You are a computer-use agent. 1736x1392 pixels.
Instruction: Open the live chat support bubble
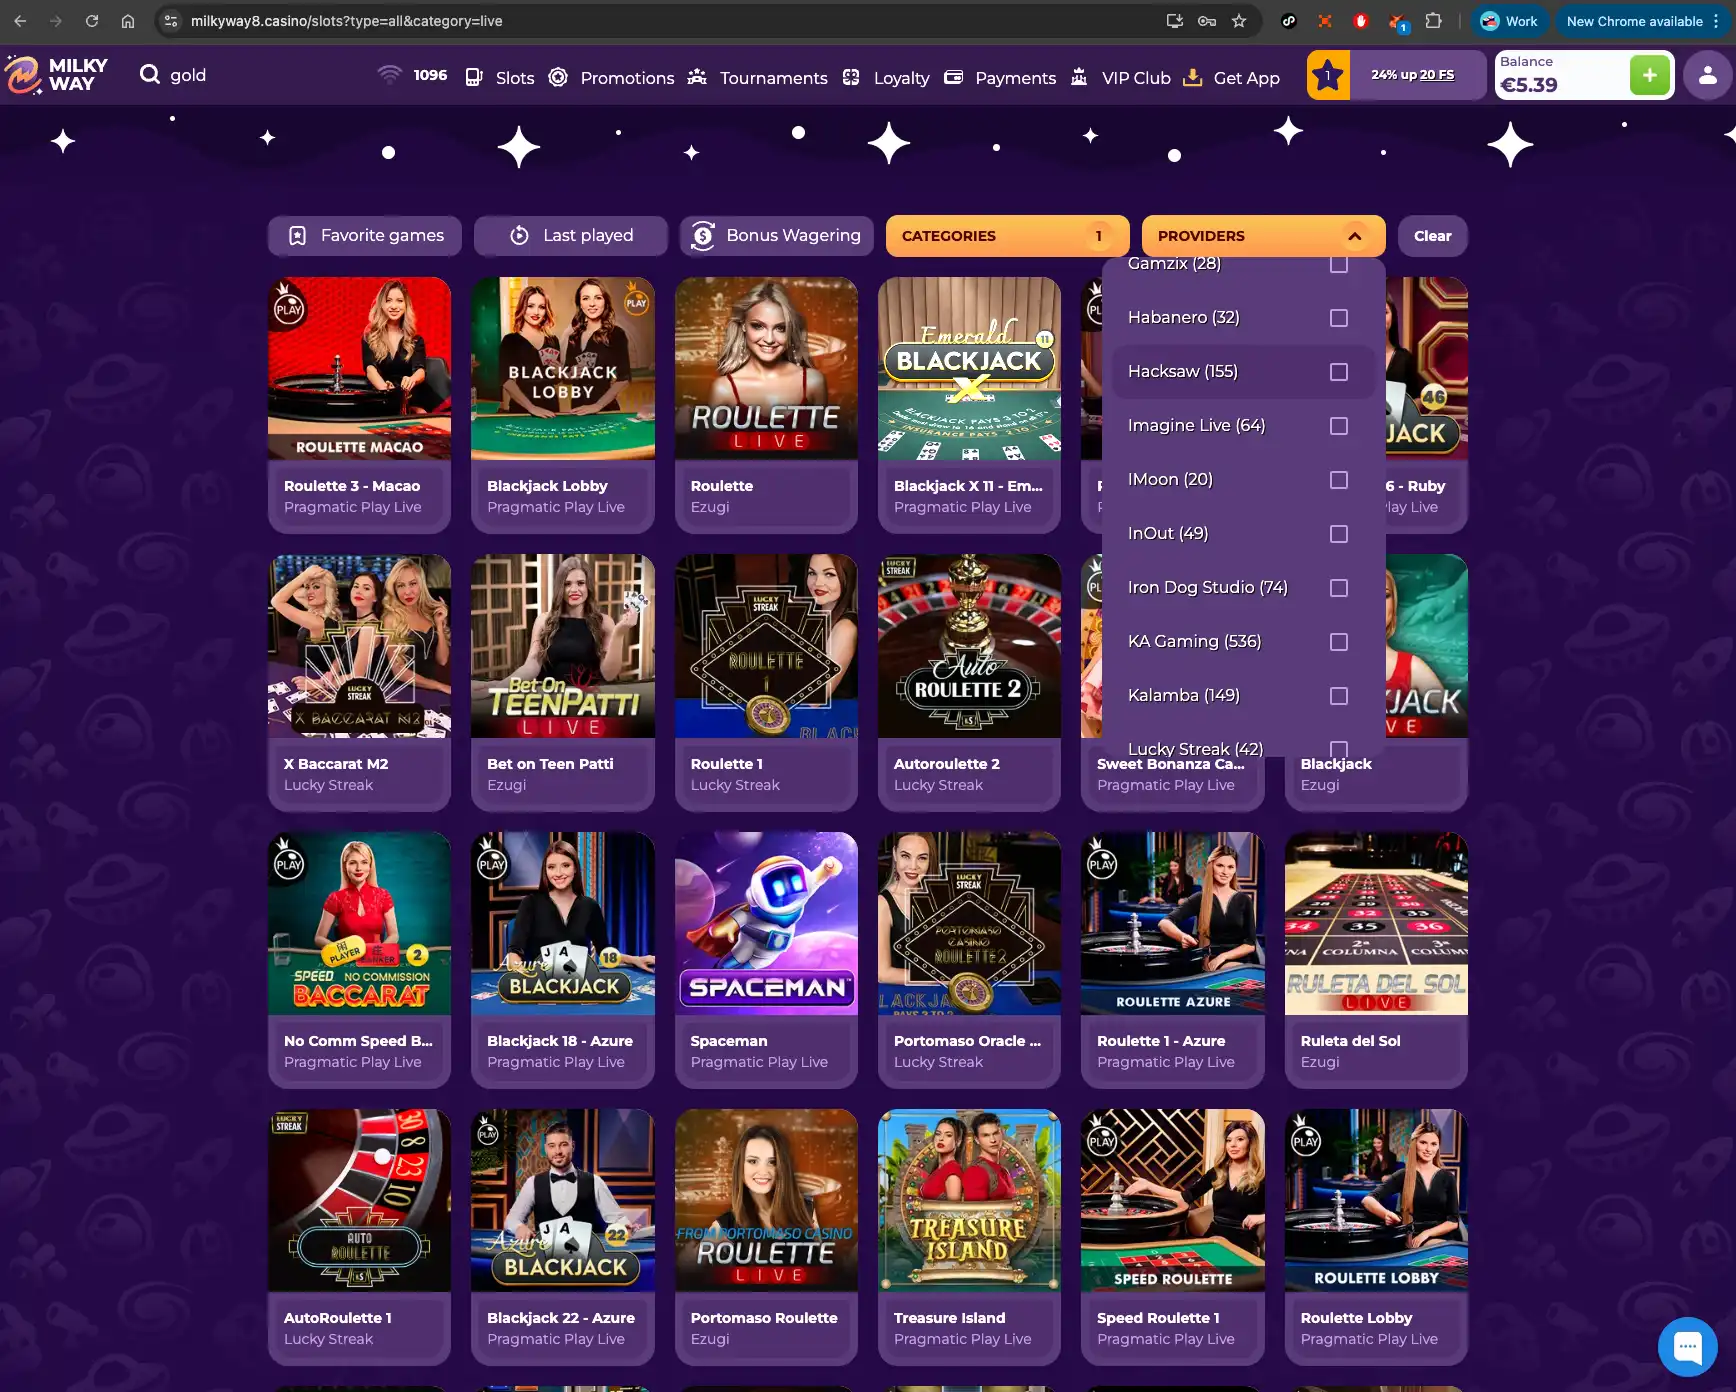[1687, 1346]
